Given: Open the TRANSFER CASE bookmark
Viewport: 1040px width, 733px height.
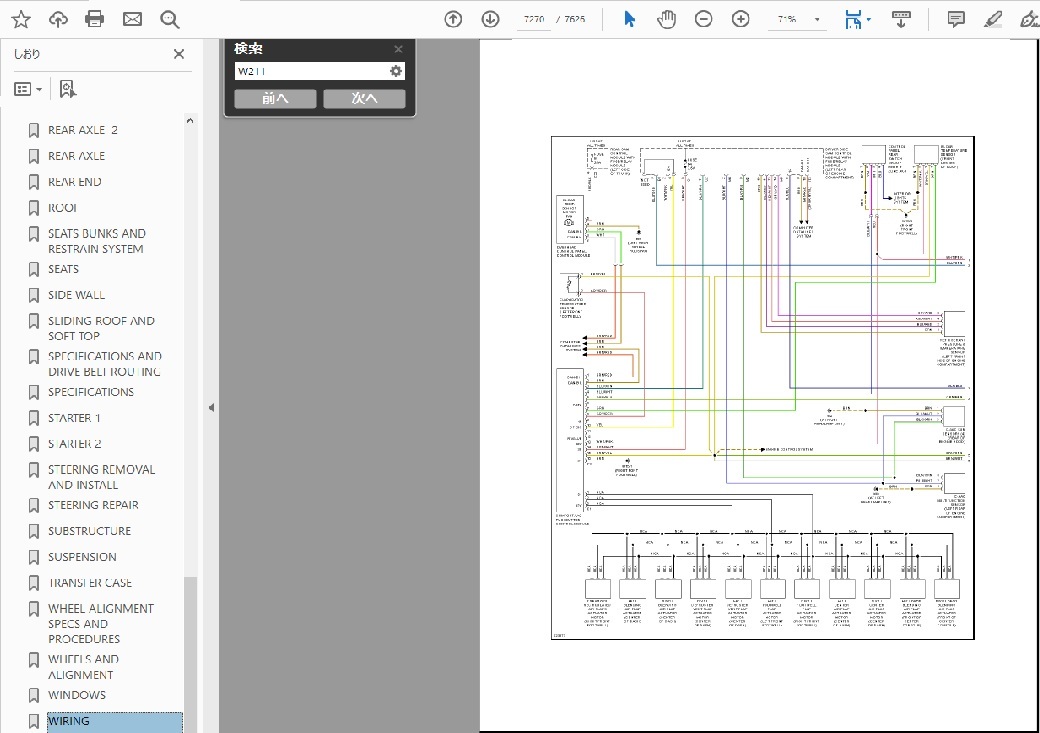Looking at the screenshot, I should 90,582.
